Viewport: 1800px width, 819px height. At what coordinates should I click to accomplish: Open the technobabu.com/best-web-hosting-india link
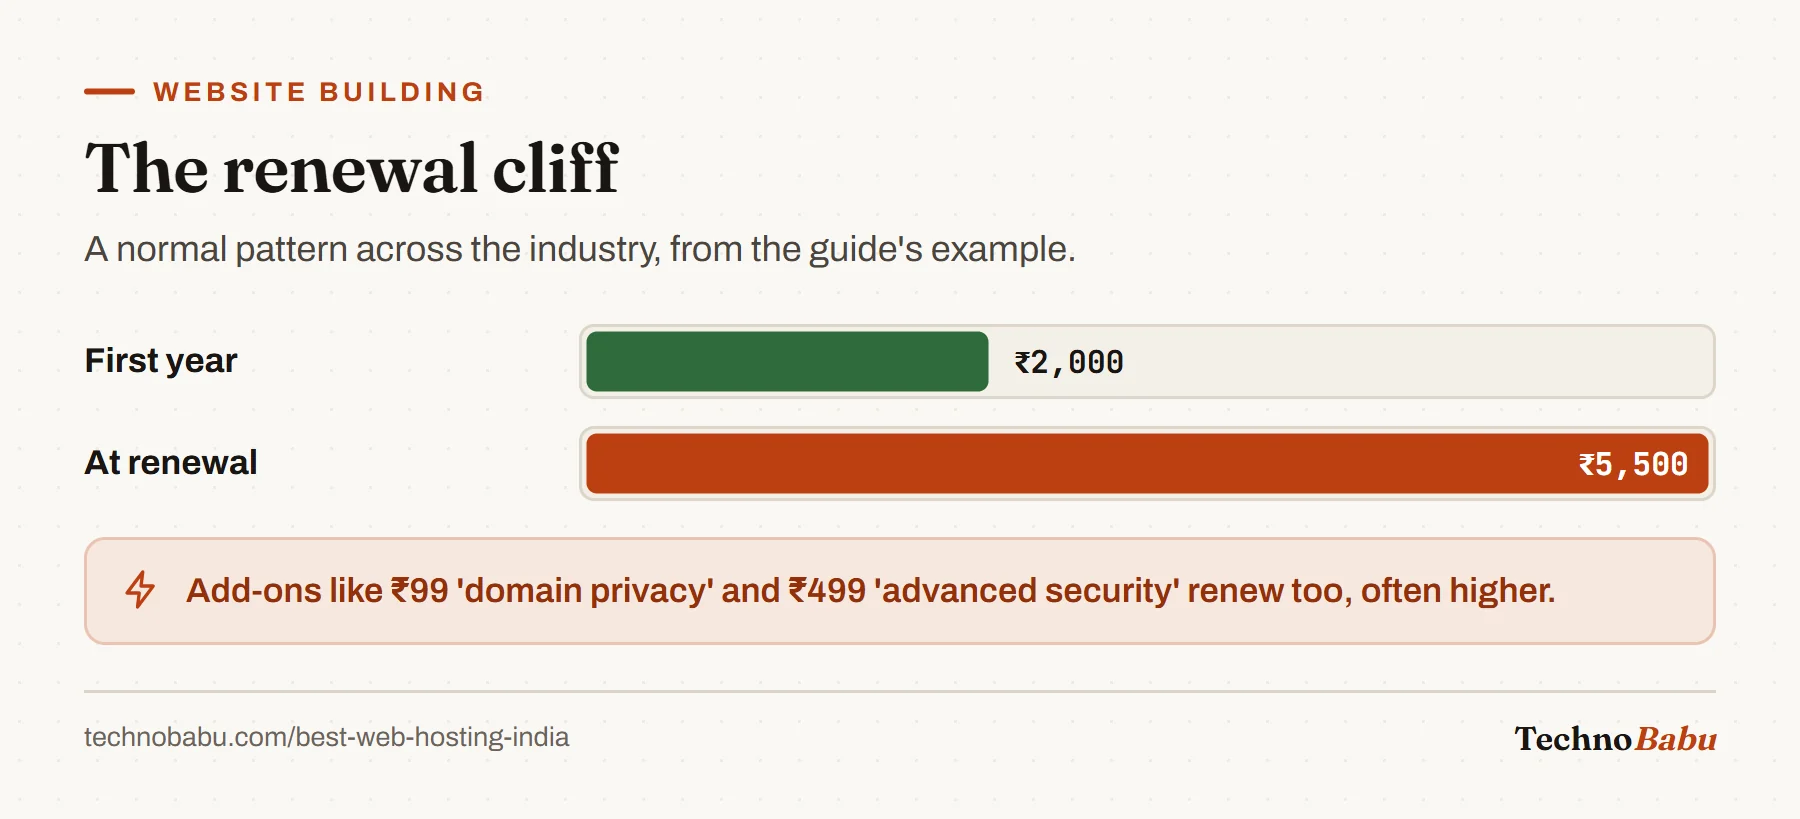click(x=326, y=738)
